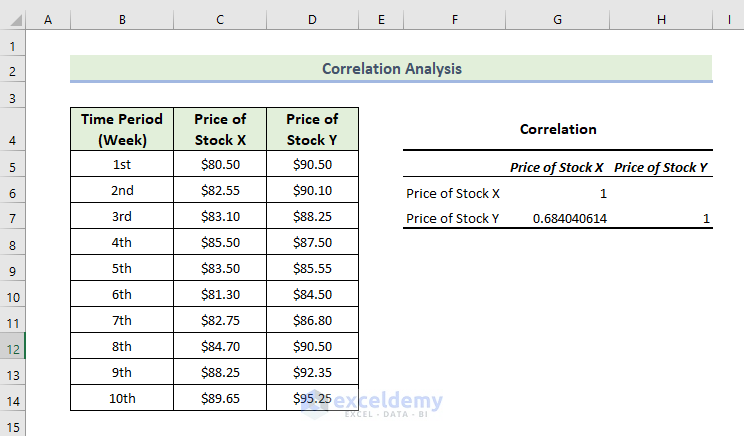Select the correlation value 0.684040614 cell

click(557, 219)
